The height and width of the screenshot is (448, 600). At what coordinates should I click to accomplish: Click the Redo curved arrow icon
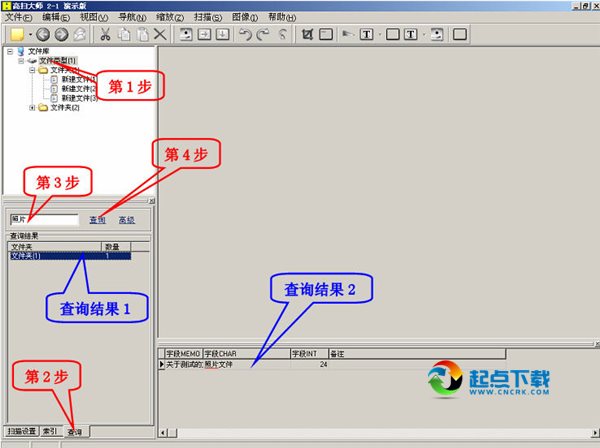click(263, 34)
